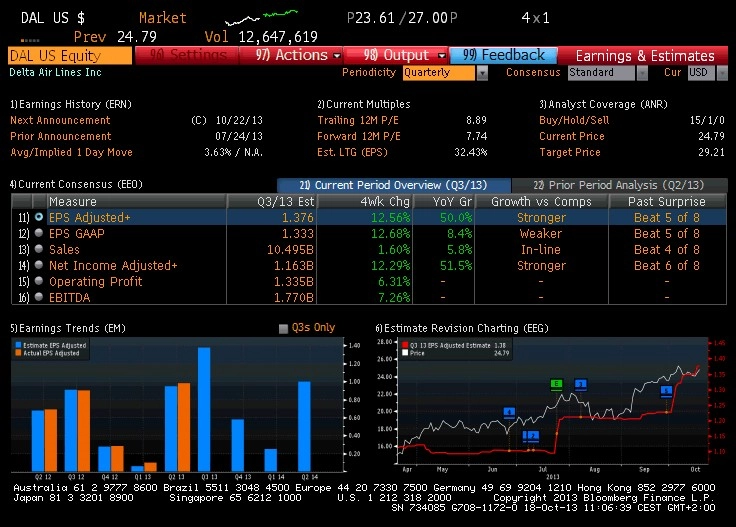
Task: Click revision marker 3 on the chart
Action: [x=581, y=384]
